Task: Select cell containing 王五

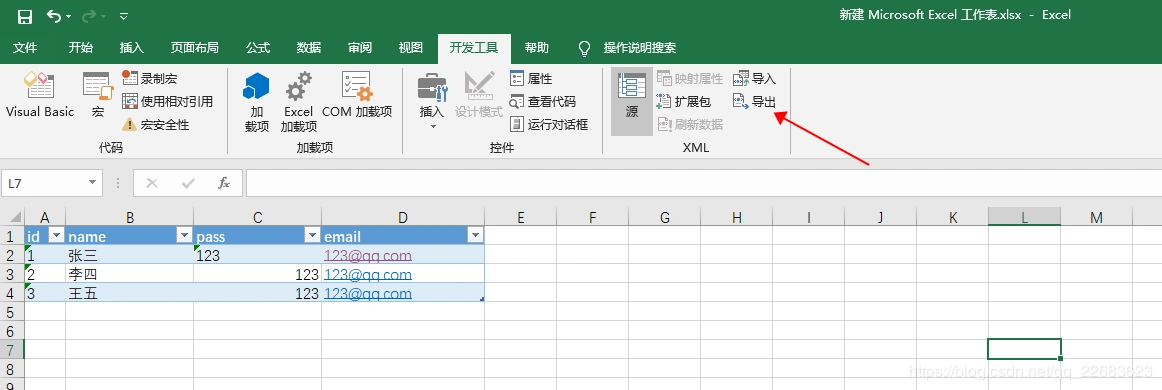Action: click(x=130, y=293)
